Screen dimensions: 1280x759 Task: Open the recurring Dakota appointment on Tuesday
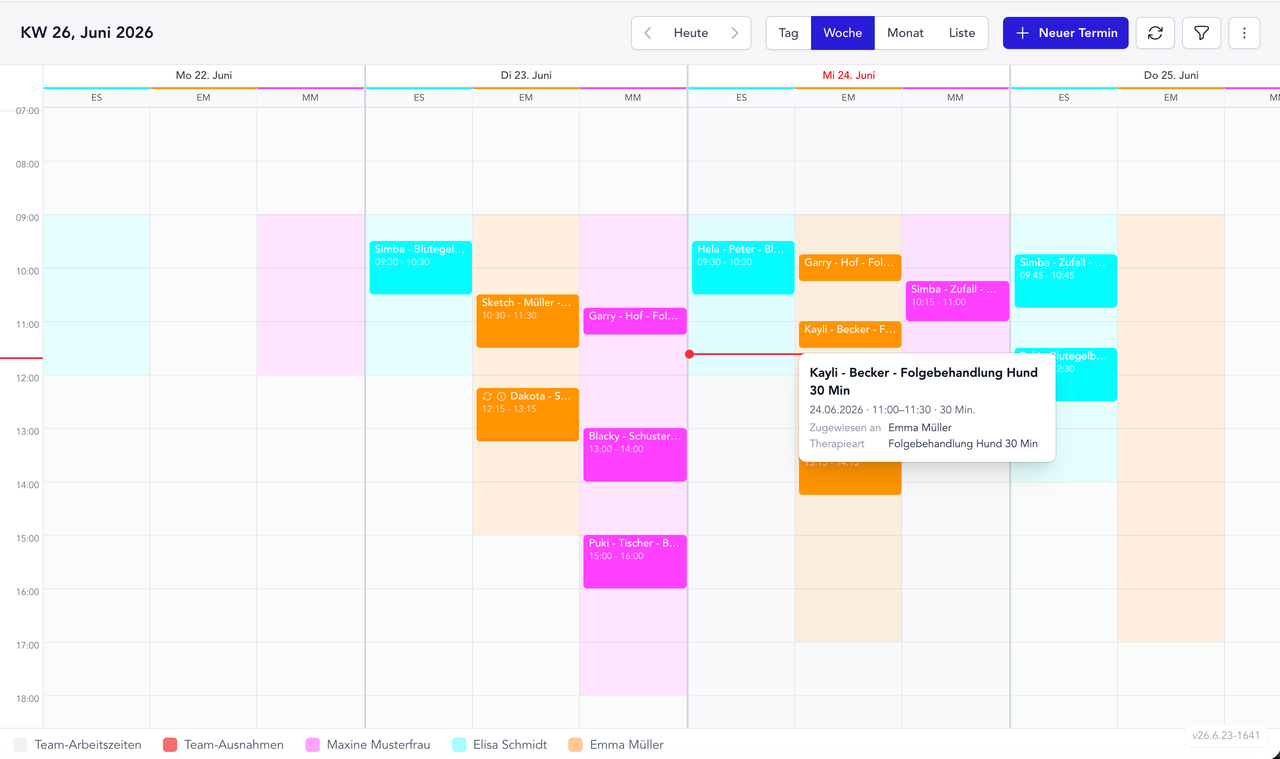(528, 414)
